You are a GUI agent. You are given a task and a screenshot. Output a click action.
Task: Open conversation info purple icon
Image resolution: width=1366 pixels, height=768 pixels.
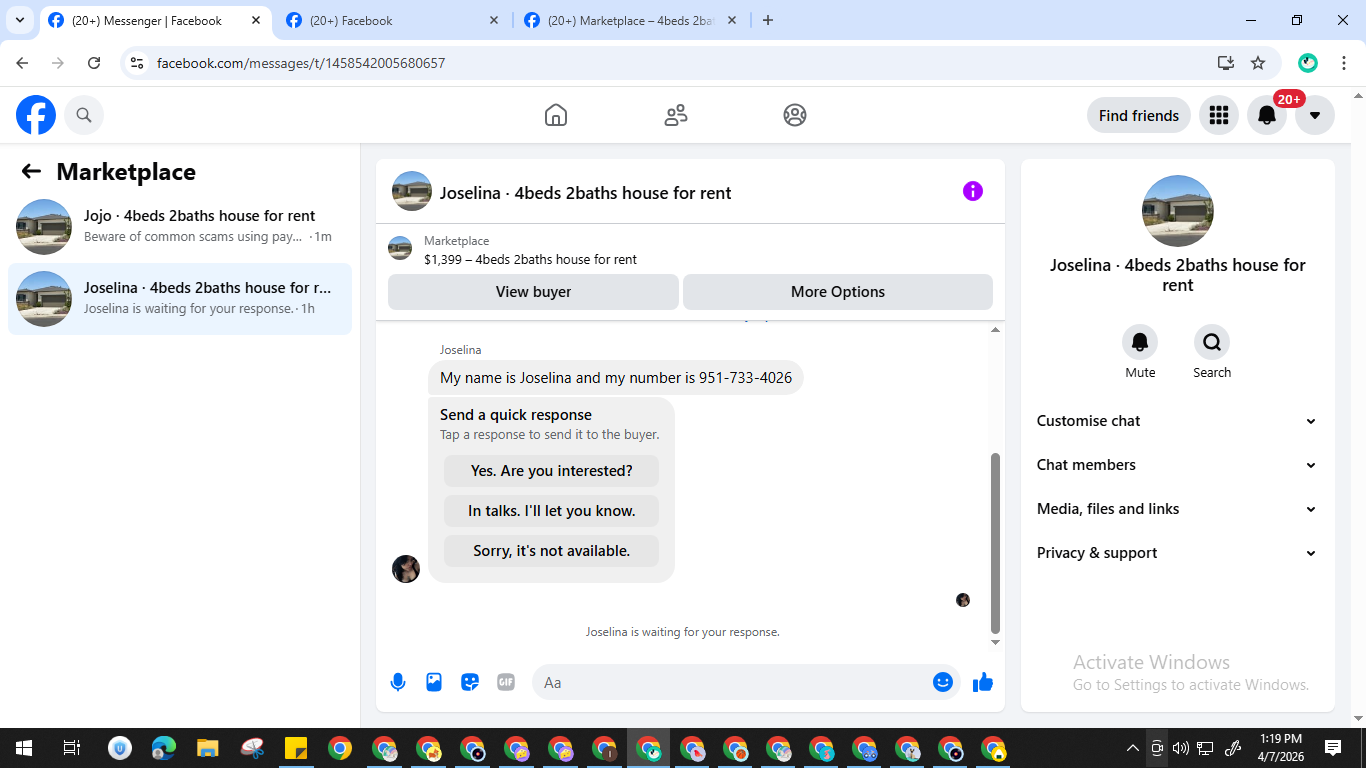(973, 191)
